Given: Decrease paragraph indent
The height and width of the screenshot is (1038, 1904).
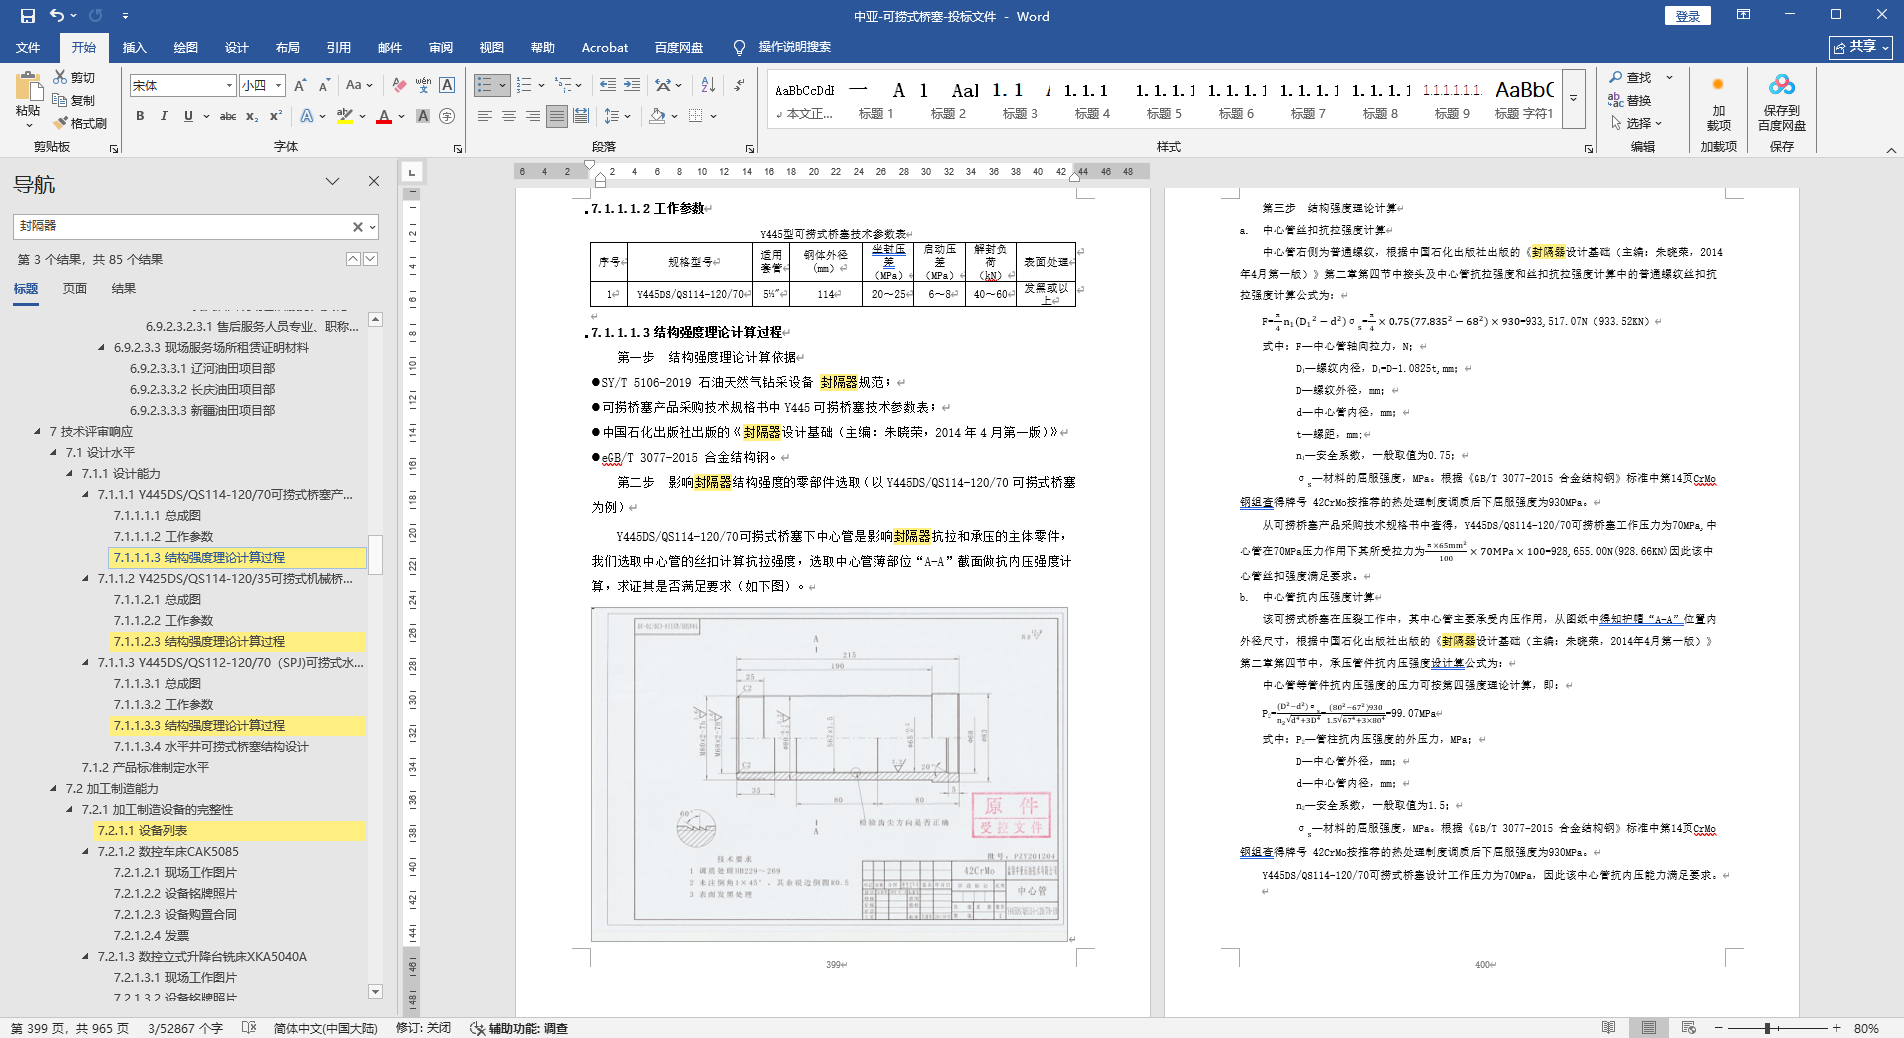Looking at the screenshot, I should [x=608, y=86].
